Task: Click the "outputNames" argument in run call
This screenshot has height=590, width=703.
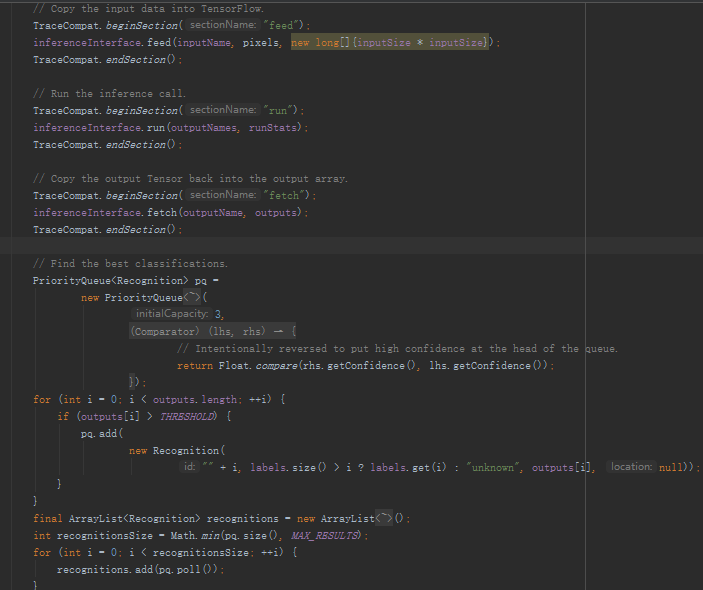Action: coord(204,127)
